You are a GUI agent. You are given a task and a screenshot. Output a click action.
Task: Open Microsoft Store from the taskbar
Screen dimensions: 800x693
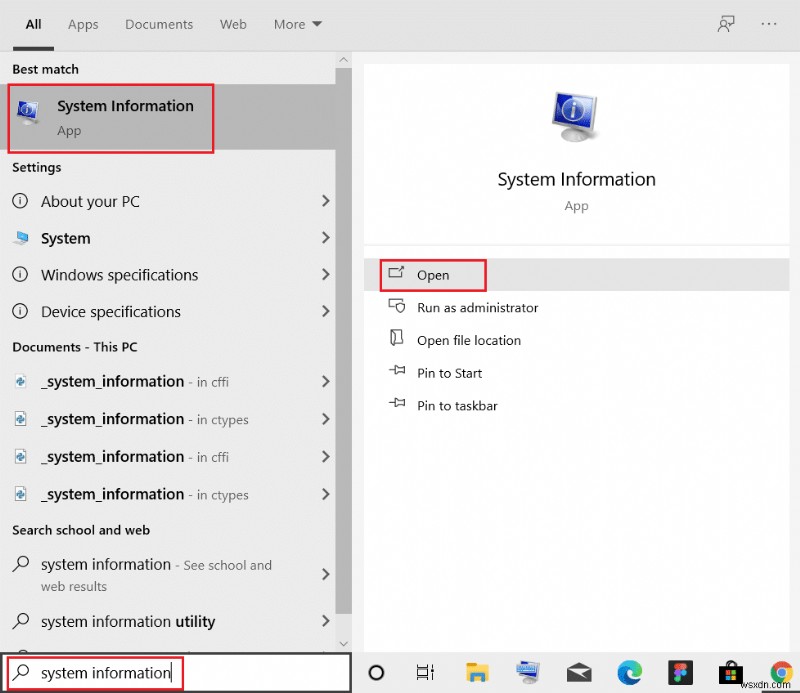coord(732,672)
